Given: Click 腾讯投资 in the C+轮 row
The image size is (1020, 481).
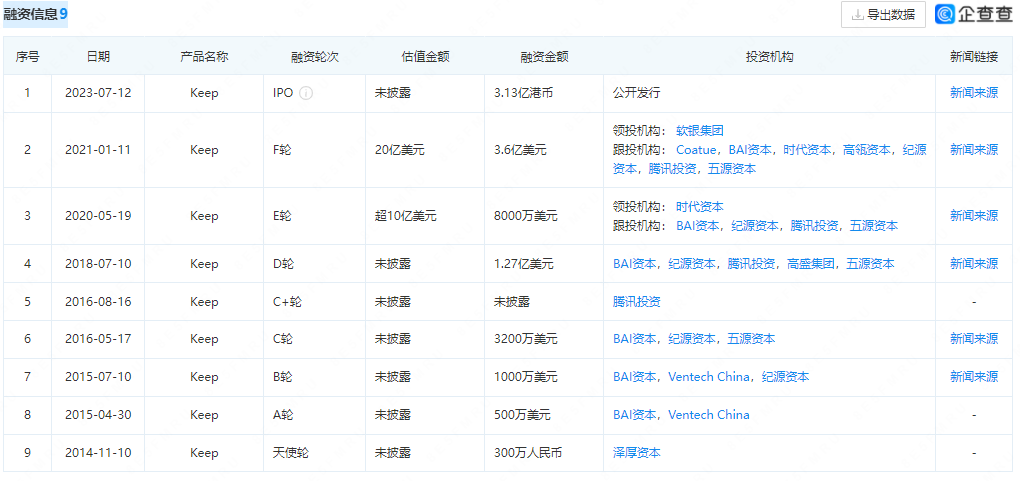Looking at the screenshot, I should coord(637,301).
